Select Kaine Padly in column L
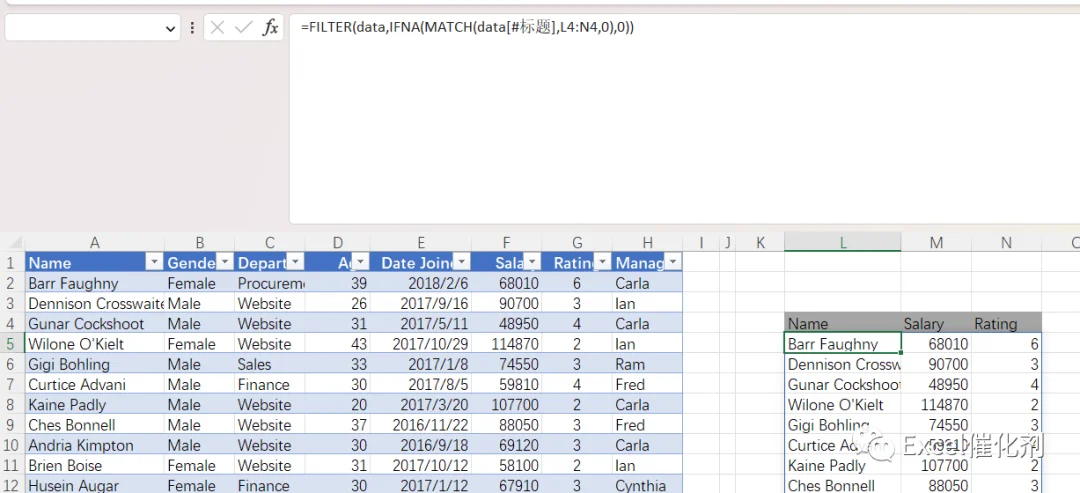 tap(842, 465)
